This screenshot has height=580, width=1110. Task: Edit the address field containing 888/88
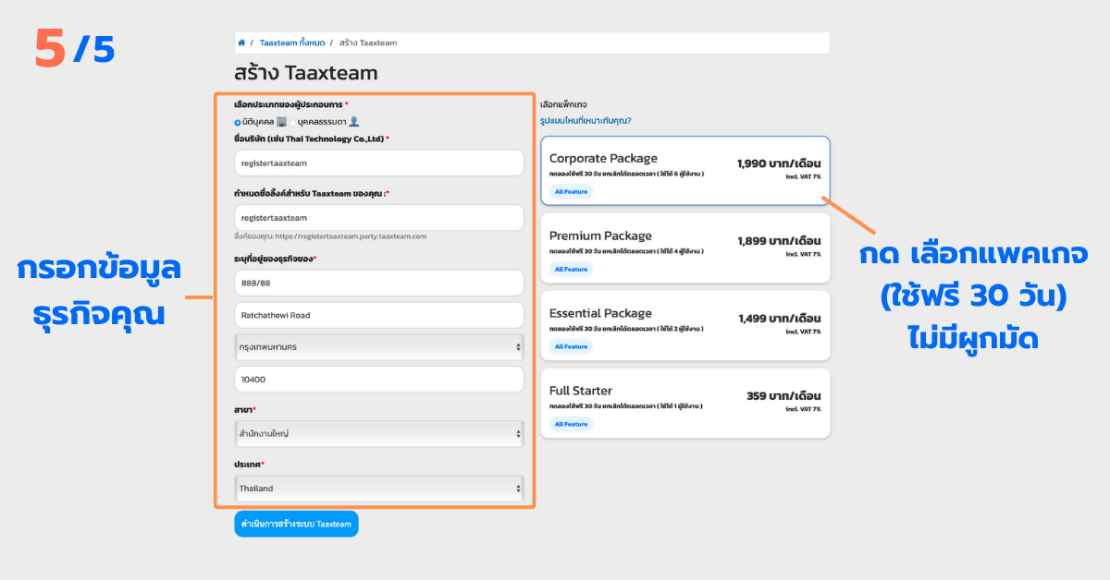tap(379, 283)
